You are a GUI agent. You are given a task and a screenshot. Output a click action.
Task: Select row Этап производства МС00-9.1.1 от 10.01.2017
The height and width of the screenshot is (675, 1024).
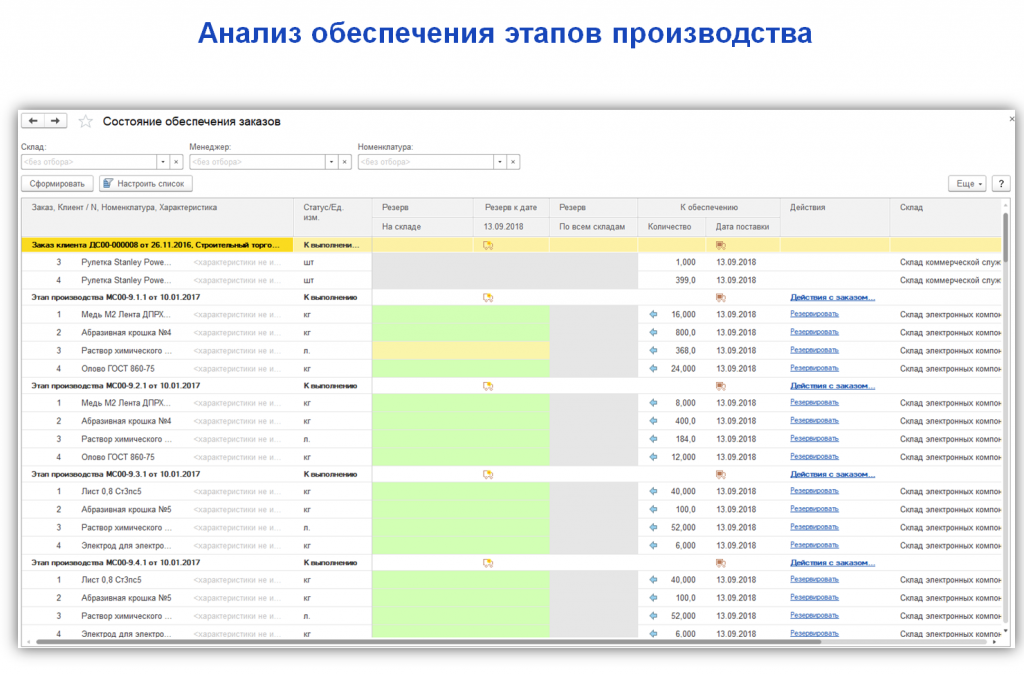(x=116, y=298)
